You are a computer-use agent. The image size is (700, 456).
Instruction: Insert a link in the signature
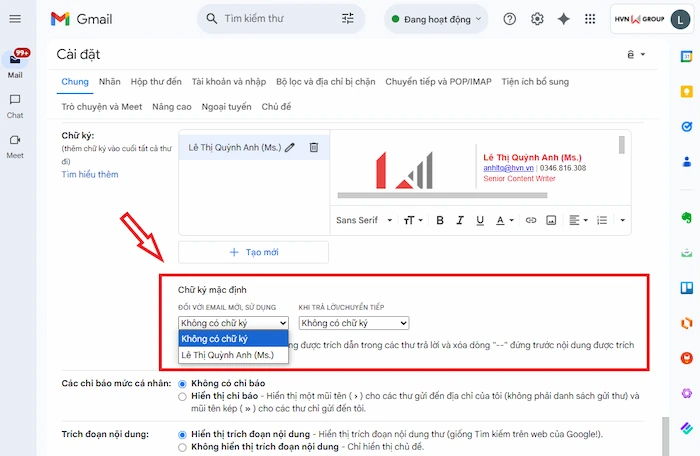point(531,219)
